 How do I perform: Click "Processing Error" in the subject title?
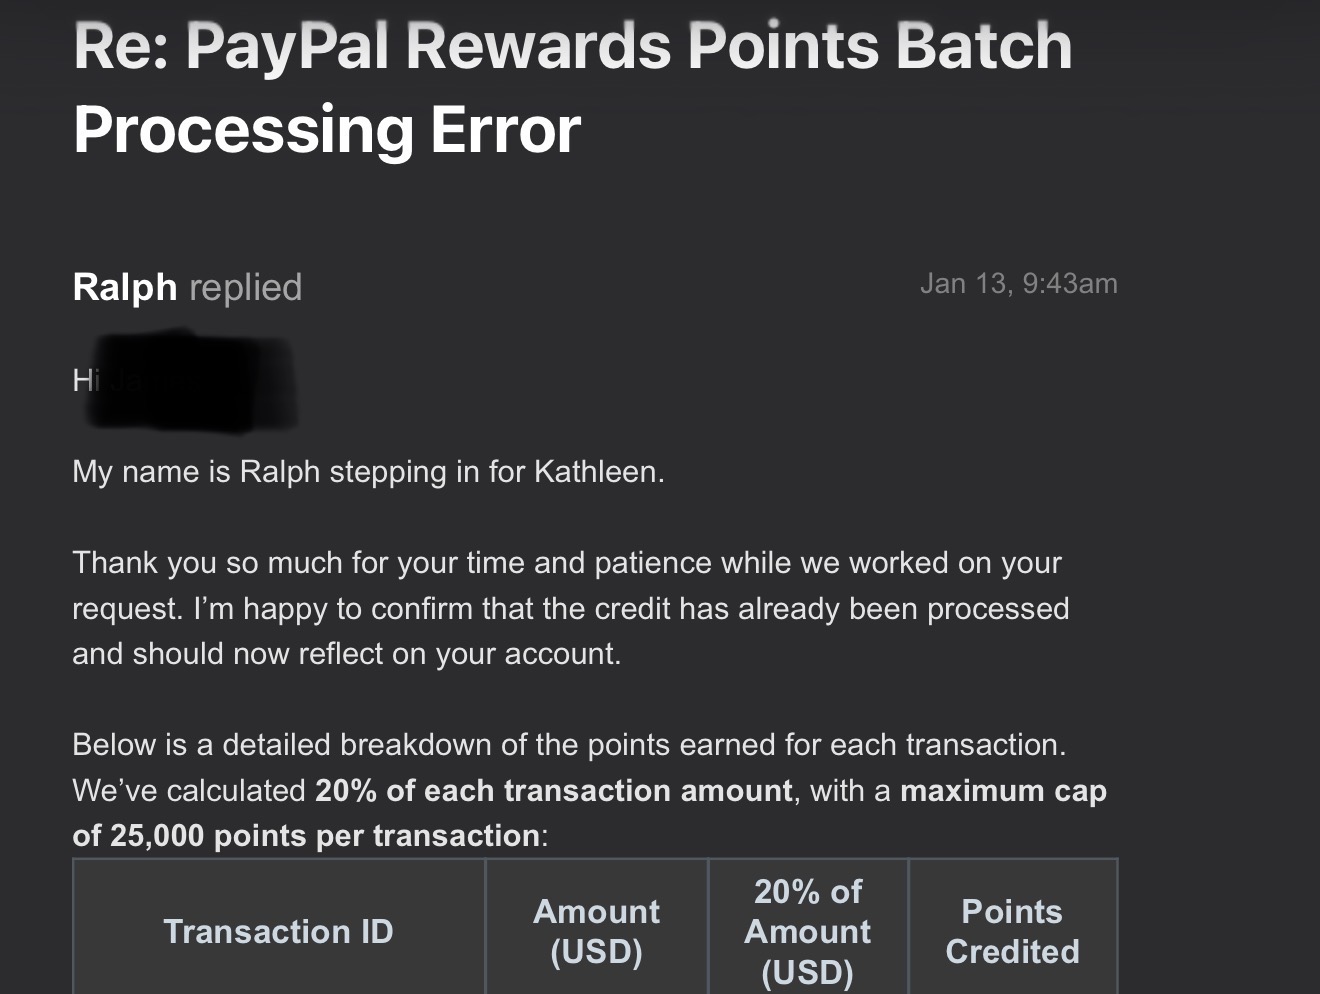pyautogui.click(x=327, y=130)
